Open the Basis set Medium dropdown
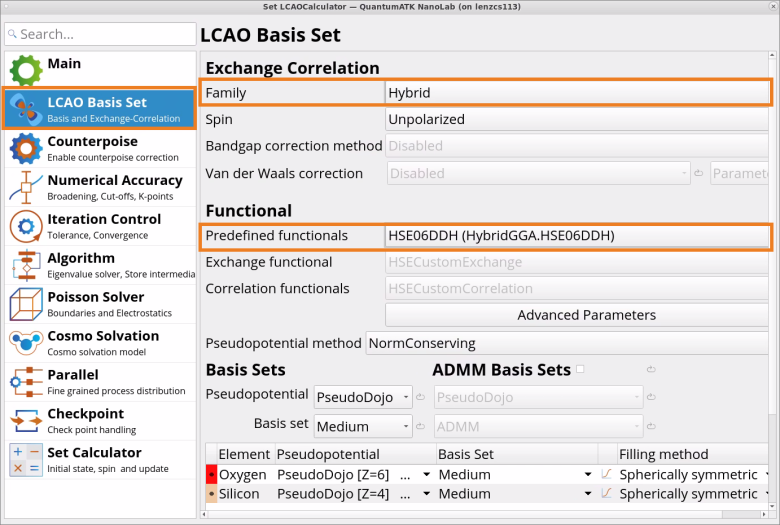Viewport: 780px width, 525px height. [x=362, y=427]
